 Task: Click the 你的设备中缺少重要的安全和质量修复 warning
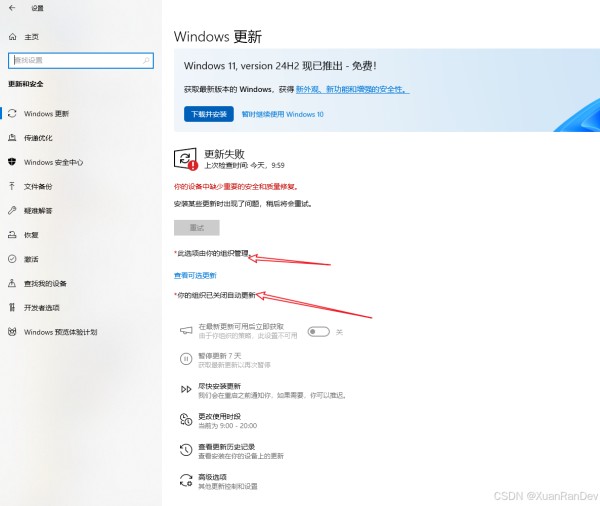click(236, 187)
